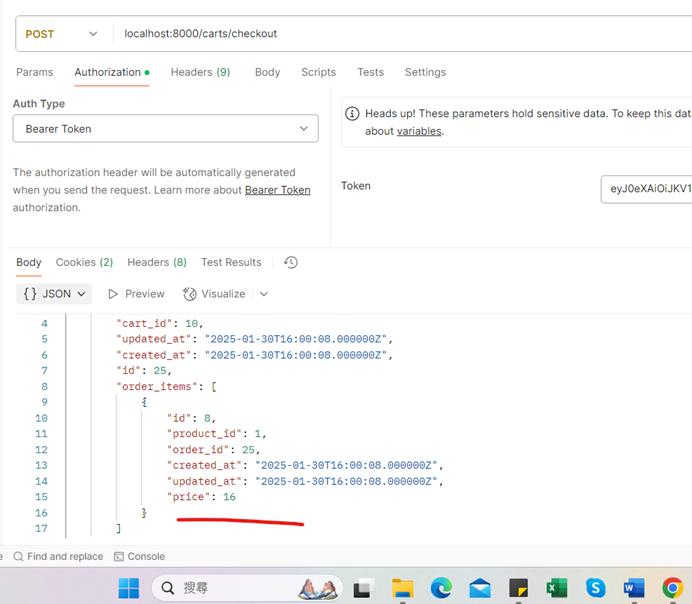Click the "cart_id": 10 line
This screenshot has height=604, width=692.
click(x=160, y=323)
